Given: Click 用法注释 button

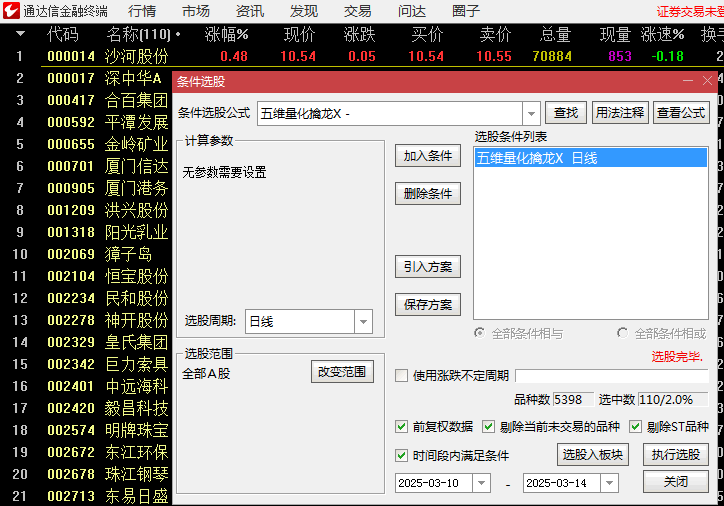Looking at the screenshot, I should coord(620,113).
